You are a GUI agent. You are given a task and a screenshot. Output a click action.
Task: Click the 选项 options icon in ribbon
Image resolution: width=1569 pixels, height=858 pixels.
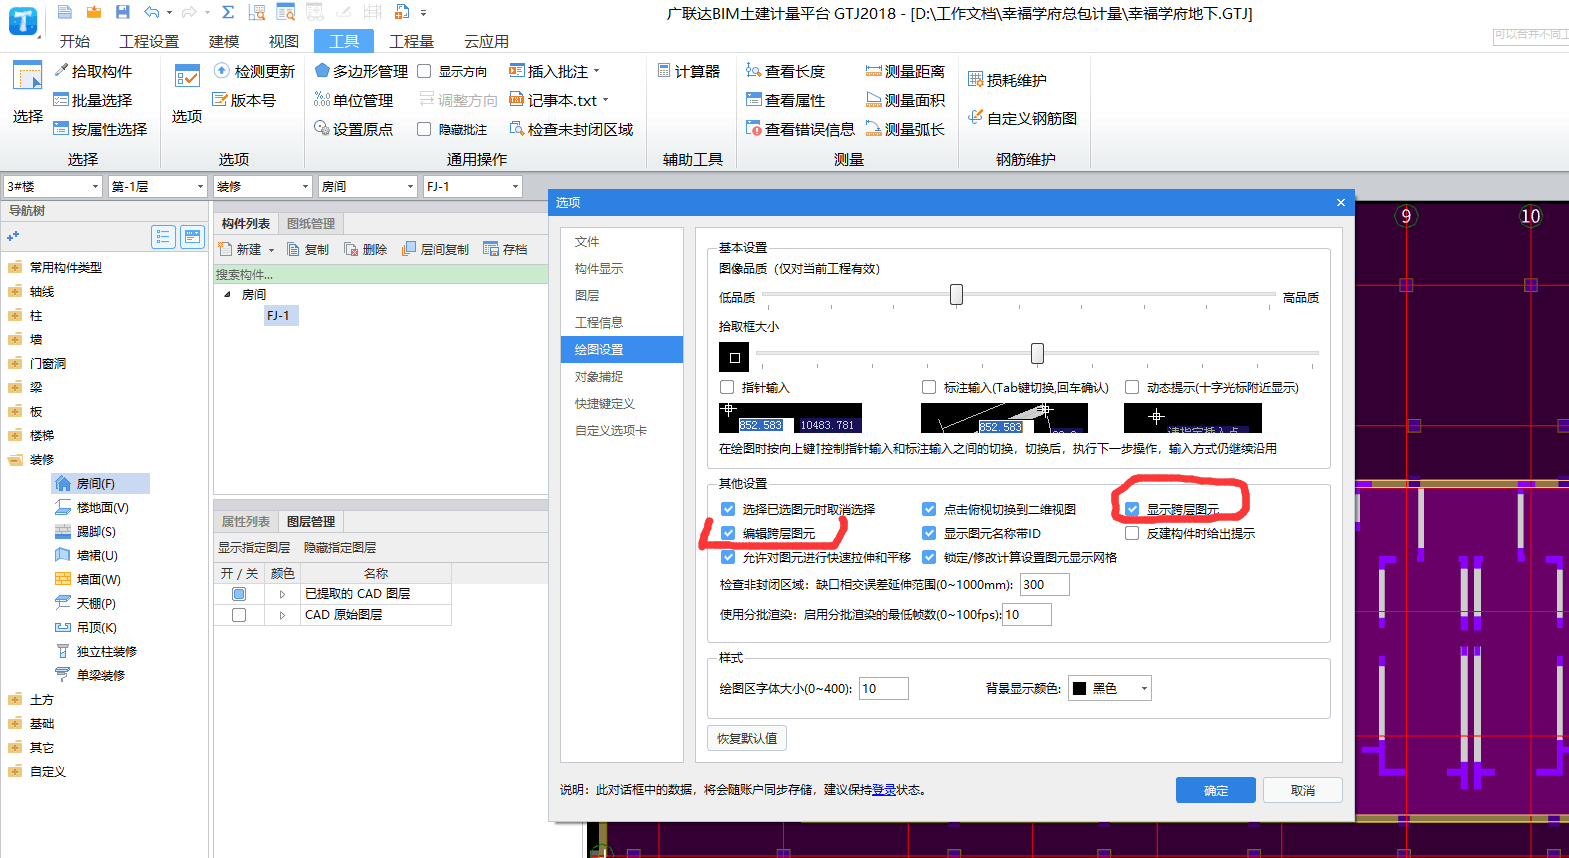point(187,94)
